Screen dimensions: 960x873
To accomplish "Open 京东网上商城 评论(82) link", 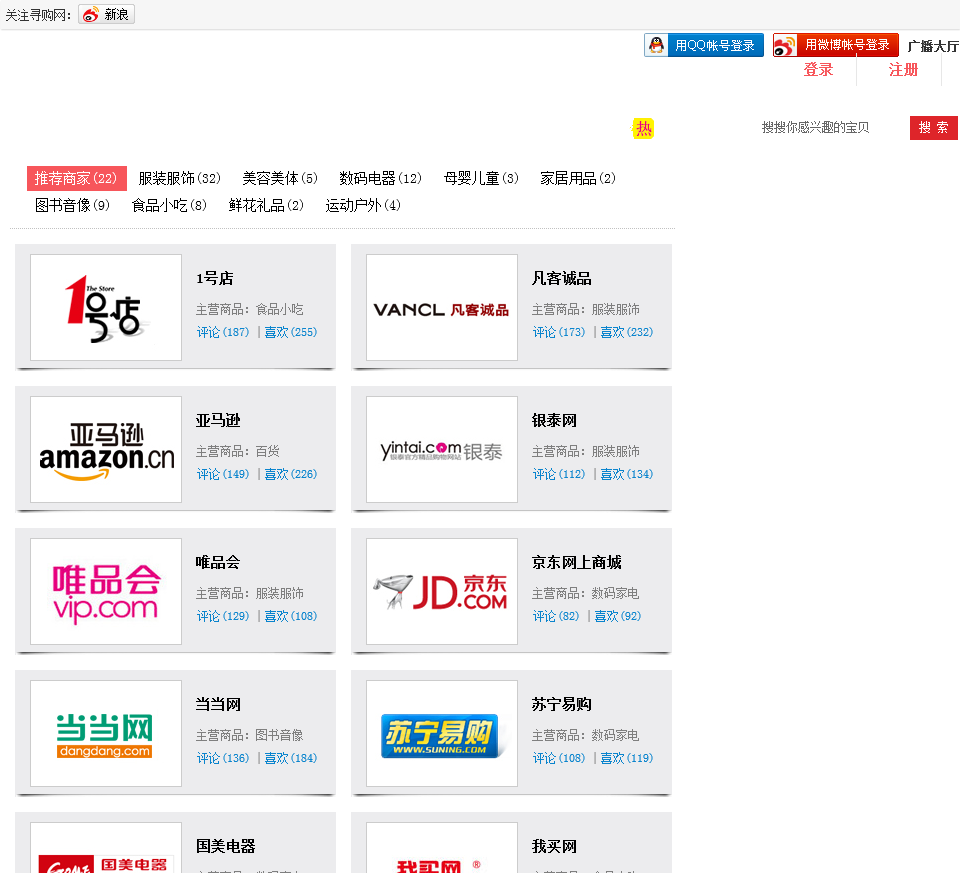I will pos(556,616).
